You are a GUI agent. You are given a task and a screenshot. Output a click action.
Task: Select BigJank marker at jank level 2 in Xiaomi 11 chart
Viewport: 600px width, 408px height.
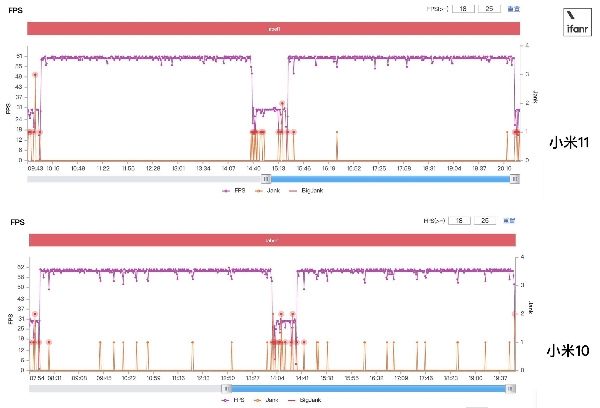pos(282,103)
